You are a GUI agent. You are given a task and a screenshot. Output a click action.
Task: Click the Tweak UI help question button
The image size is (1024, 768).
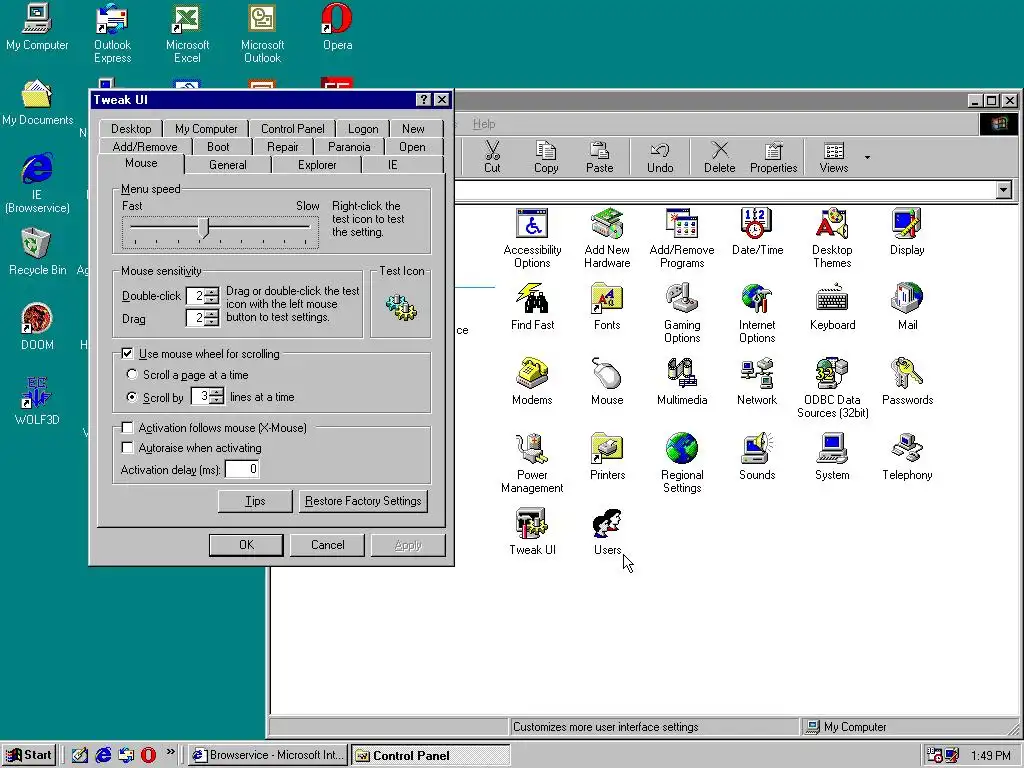tap(424, 99)
